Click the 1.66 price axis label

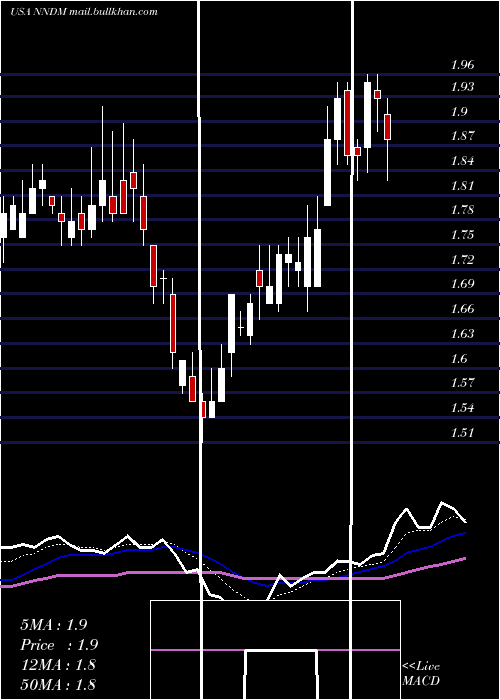click(462, 309)
